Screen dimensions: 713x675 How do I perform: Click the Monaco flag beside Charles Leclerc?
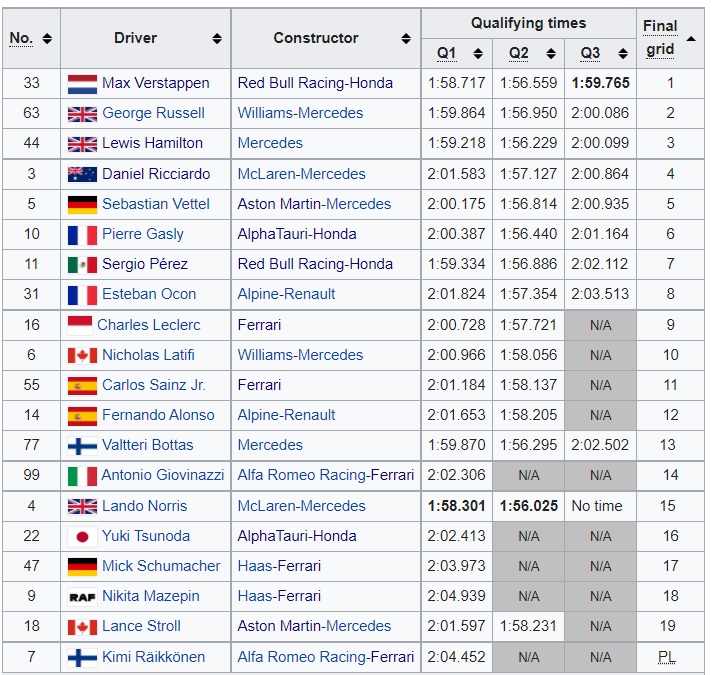click(x=79, y=325)
